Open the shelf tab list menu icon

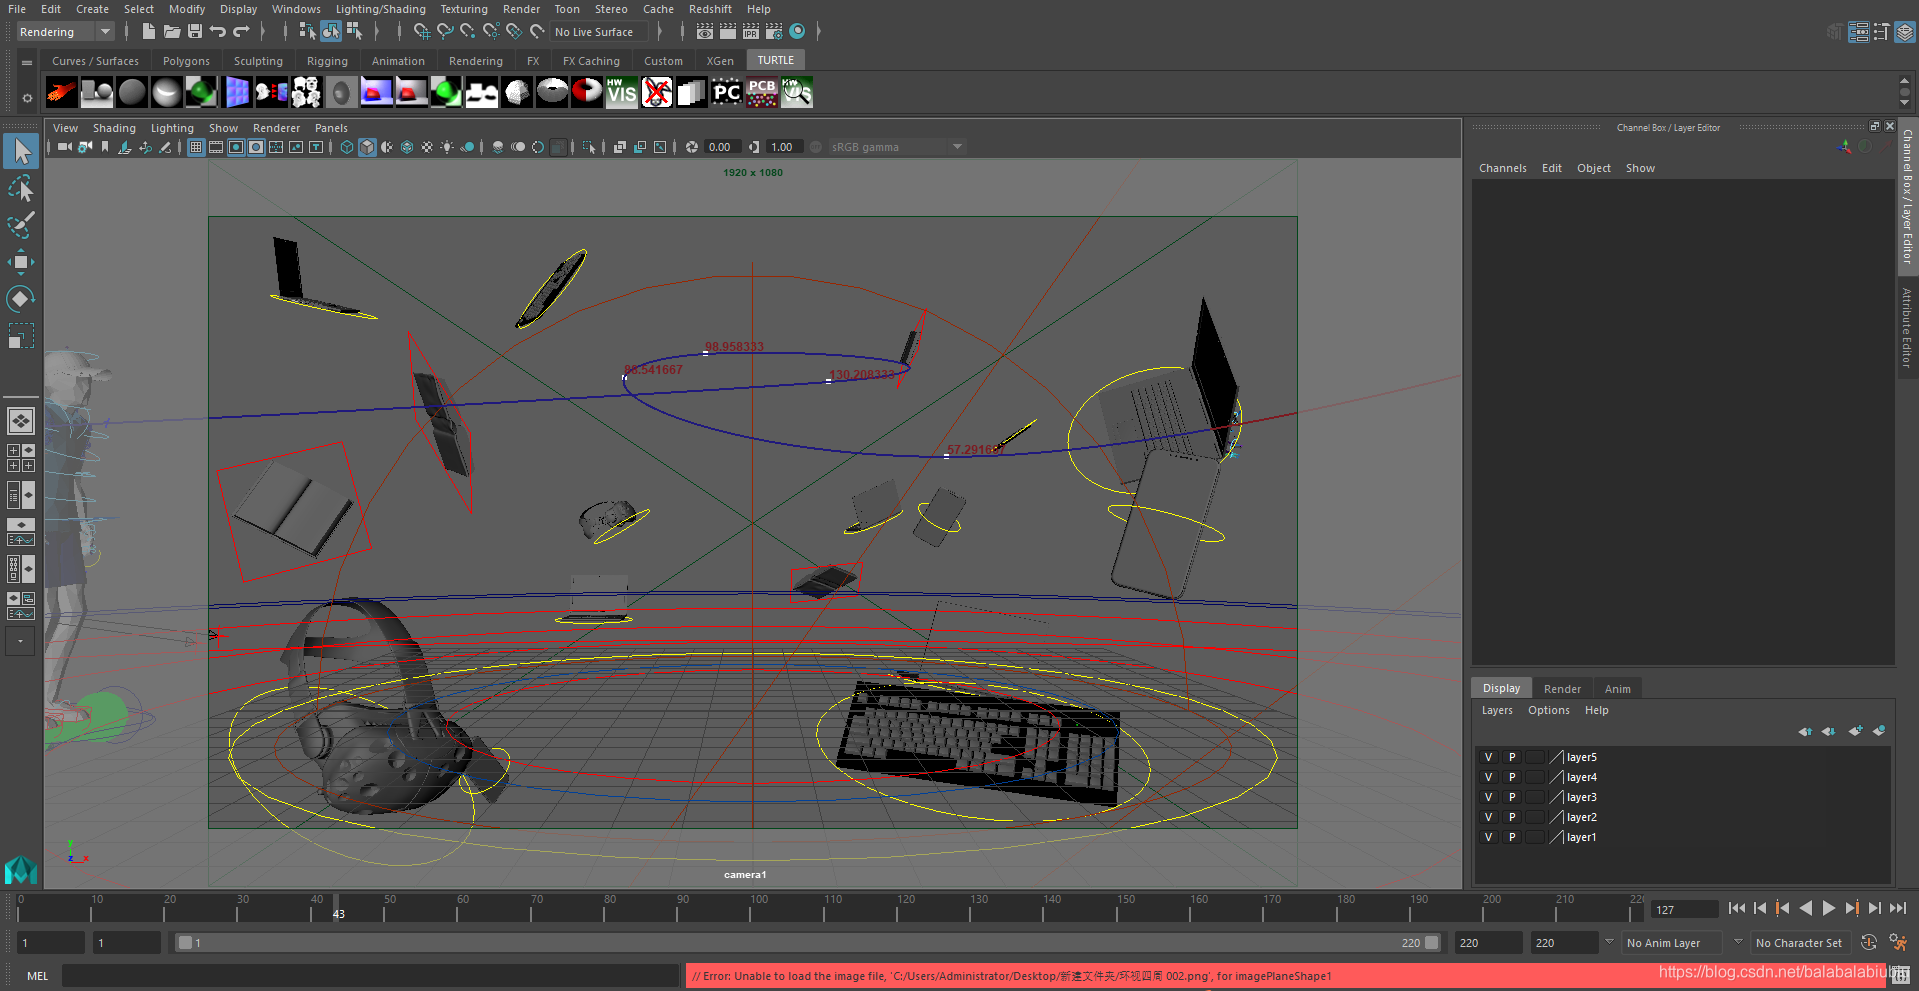27,62
